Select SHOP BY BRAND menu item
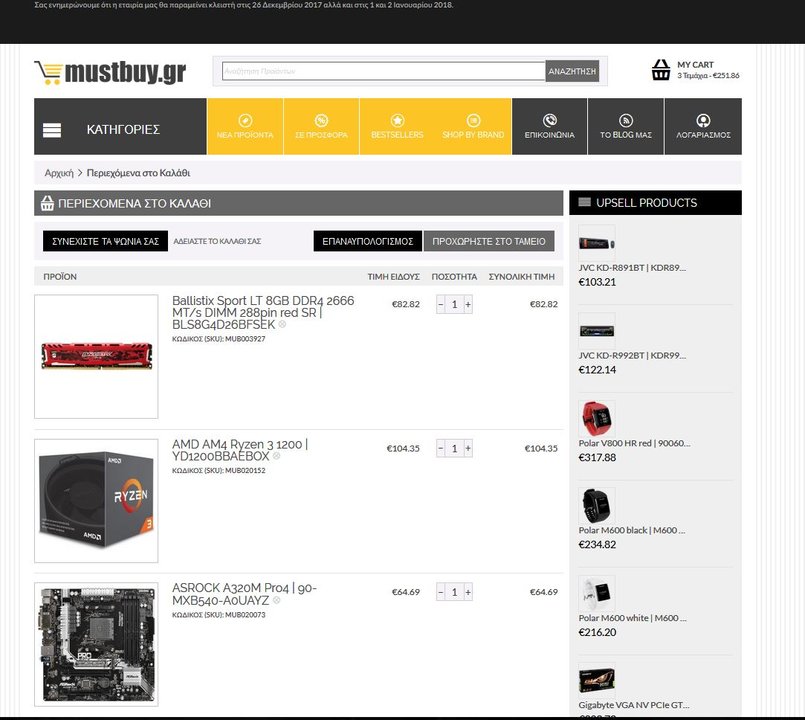This screenshot has width=805, height=720. (473, 126)
